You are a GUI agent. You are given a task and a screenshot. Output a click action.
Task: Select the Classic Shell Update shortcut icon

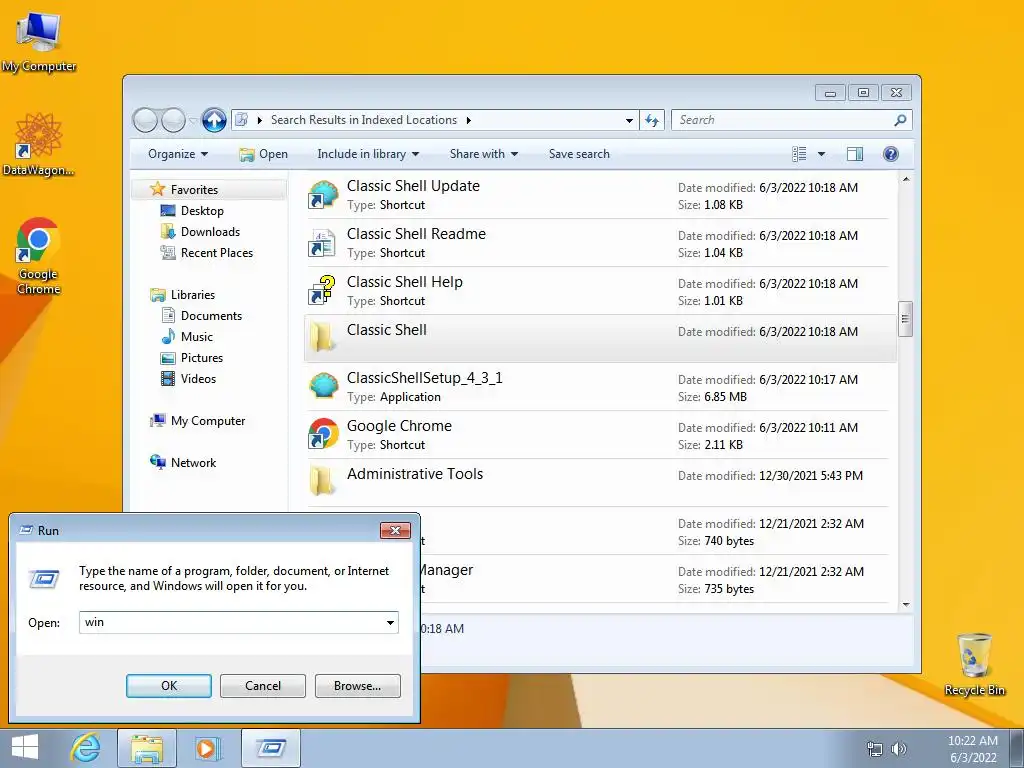323,195
